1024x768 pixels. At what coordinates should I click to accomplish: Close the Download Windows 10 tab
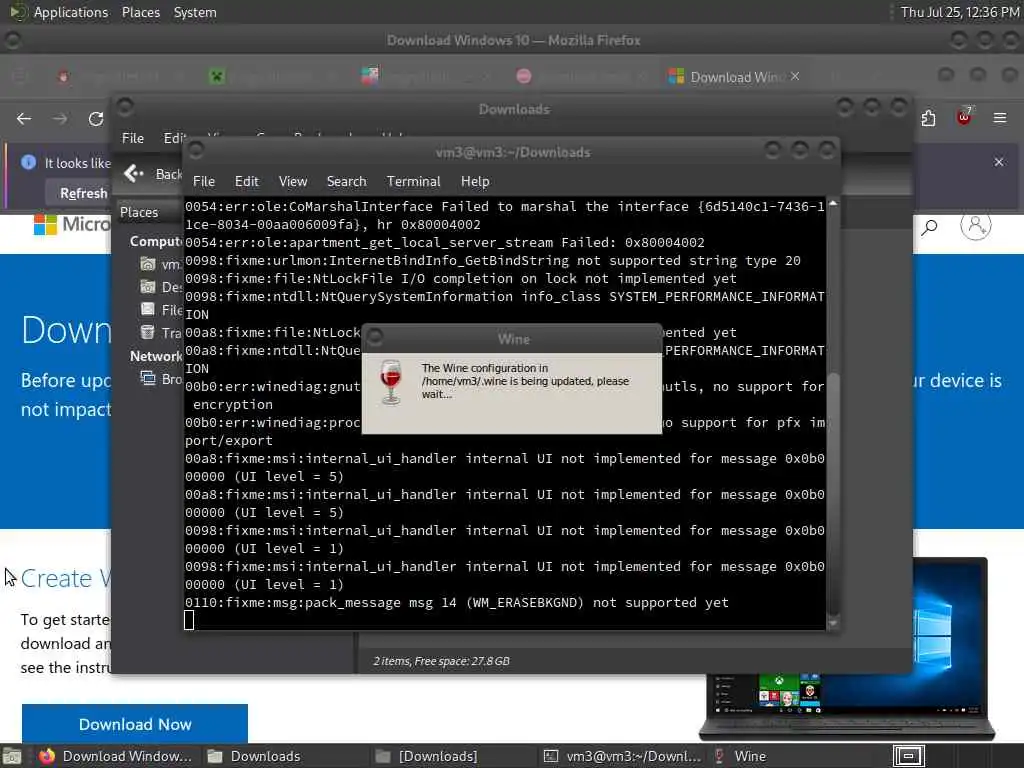tap(795, 76)
